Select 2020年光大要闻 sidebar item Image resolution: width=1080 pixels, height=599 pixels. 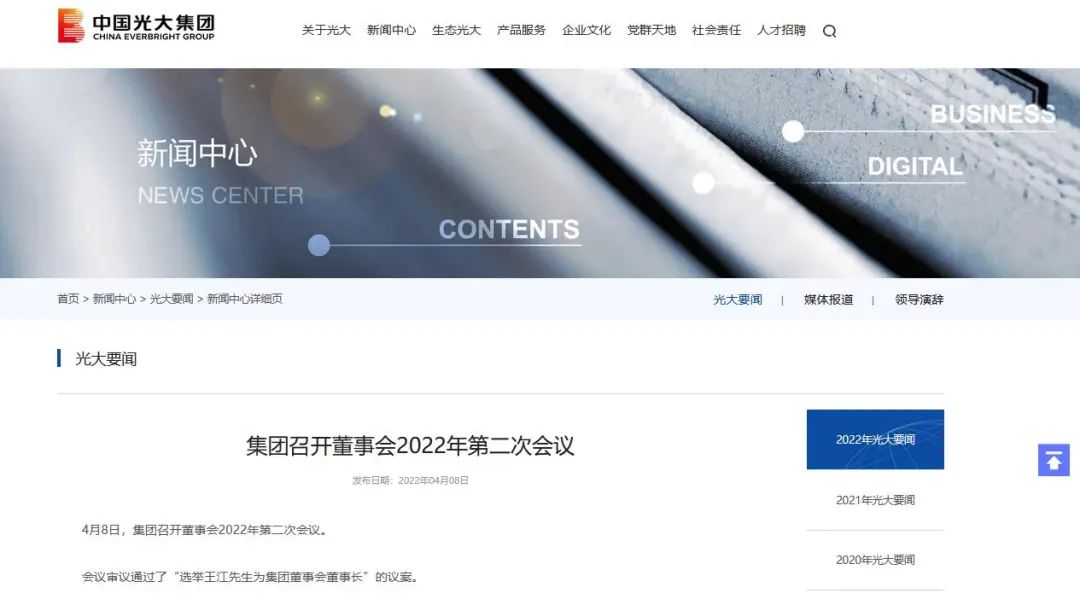[x=875, y=560]
